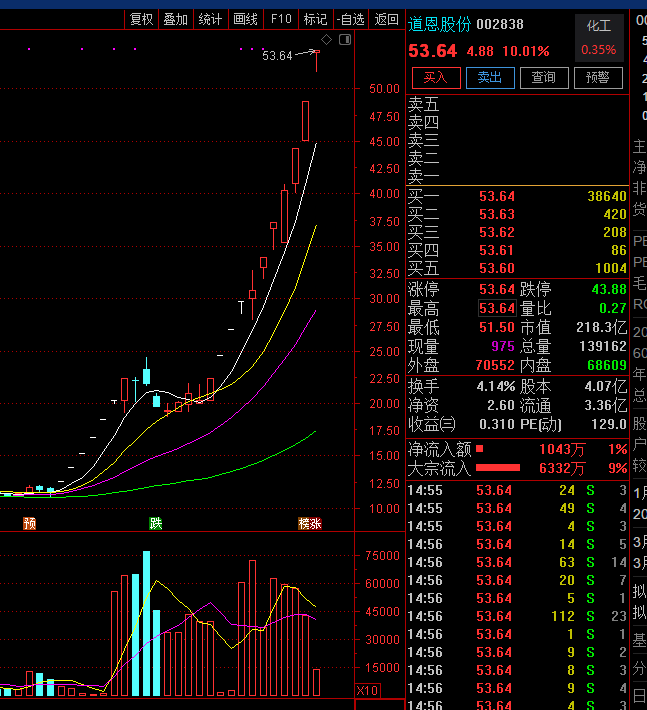
Task: Click the 大宗流入 red bar
Action: [x=498, y=468]
